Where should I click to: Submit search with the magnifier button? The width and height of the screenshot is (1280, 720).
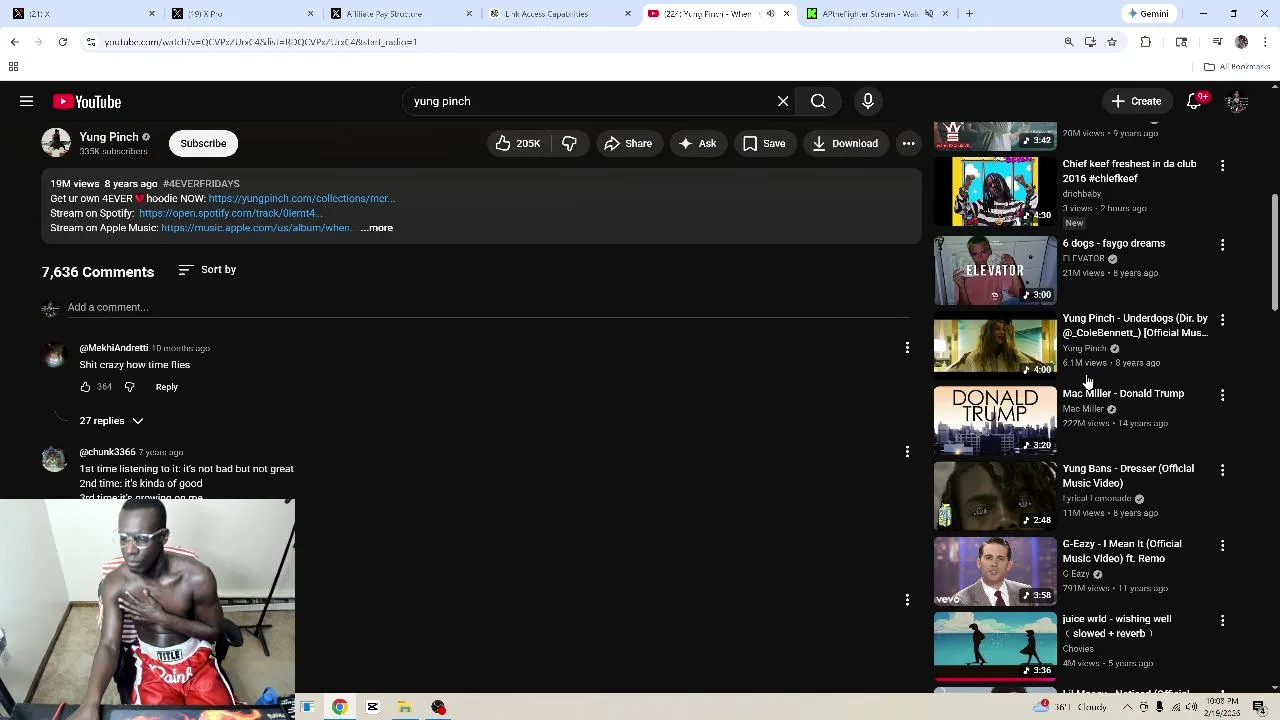click(818, 101)
